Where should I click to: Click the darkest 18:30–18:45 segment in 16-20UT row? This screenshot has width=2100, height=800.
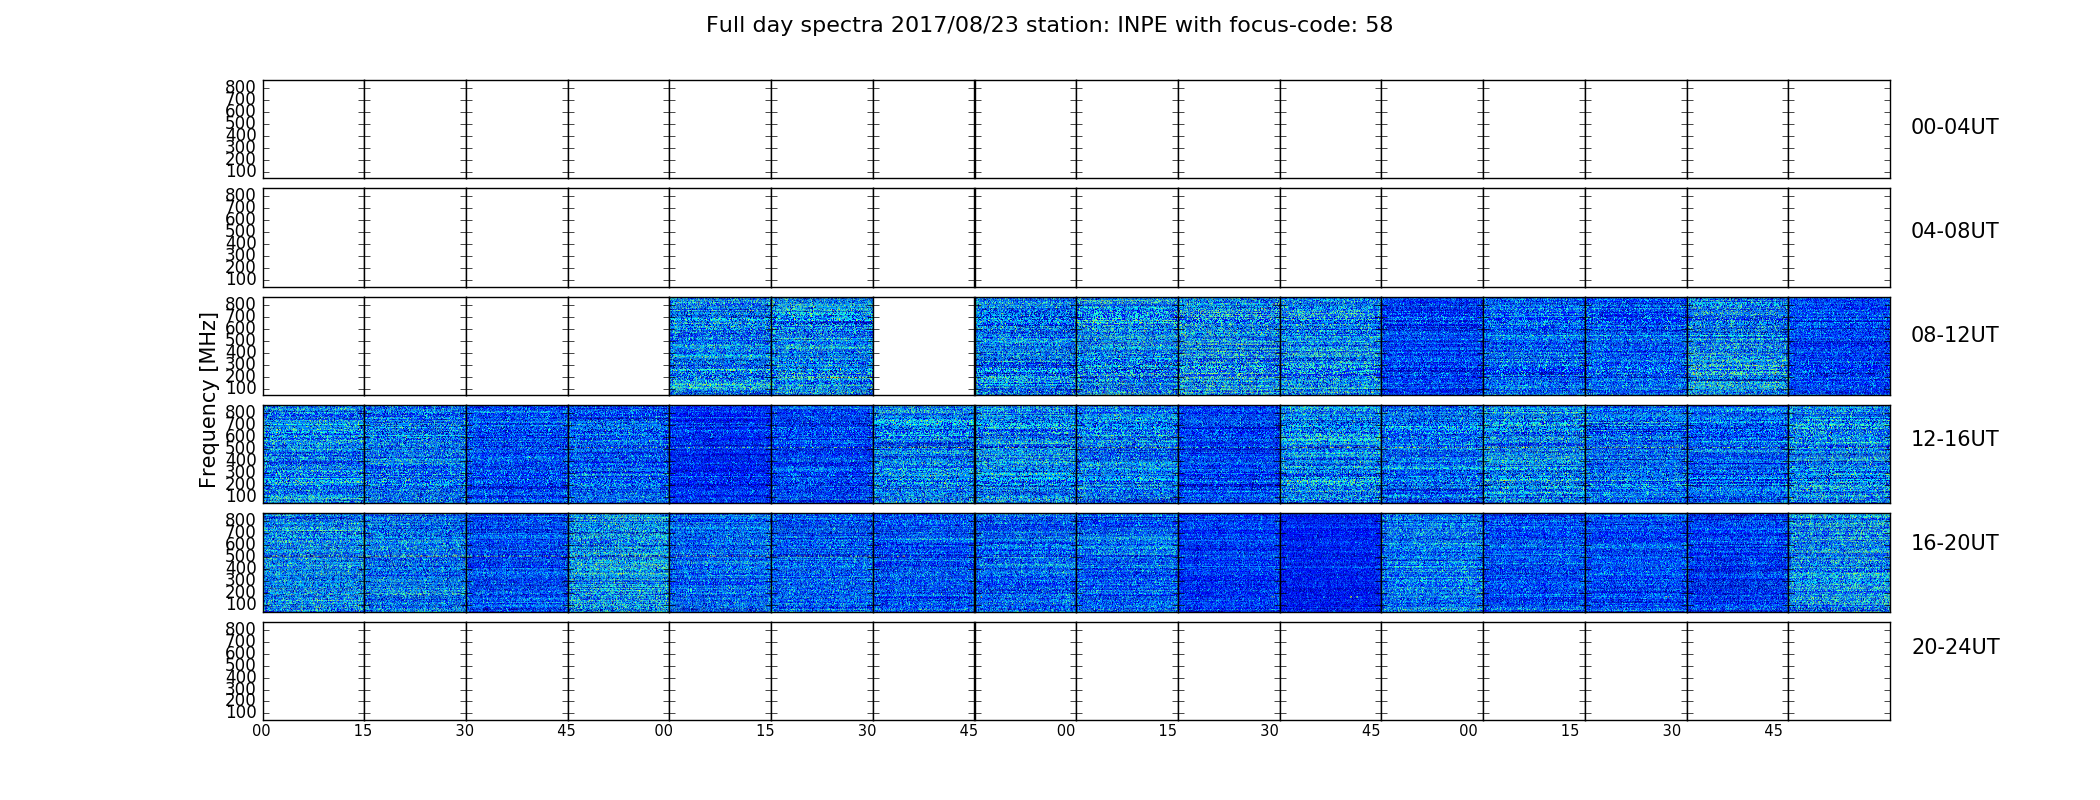tap(1330, 563)
